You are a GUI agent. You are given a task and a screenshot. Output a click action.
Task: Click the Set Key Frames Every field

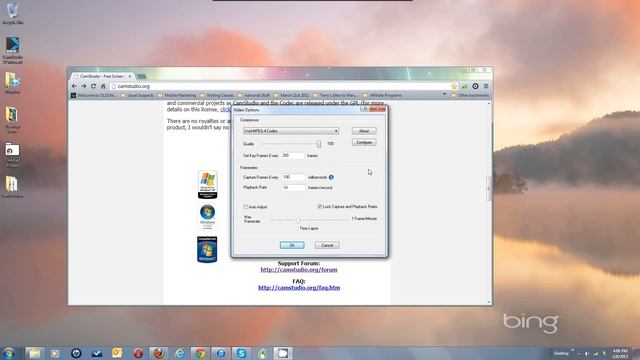pyautogui.click(x=293, y=156)
